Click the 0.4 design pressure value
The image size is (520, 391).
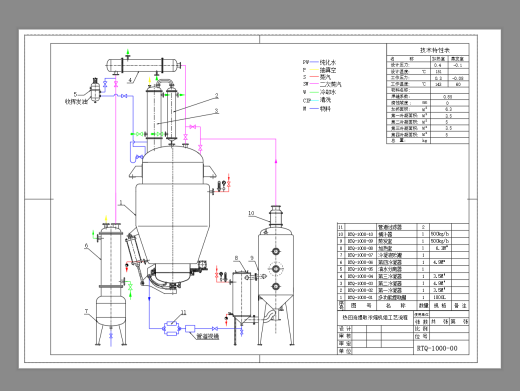click(437, 65)
